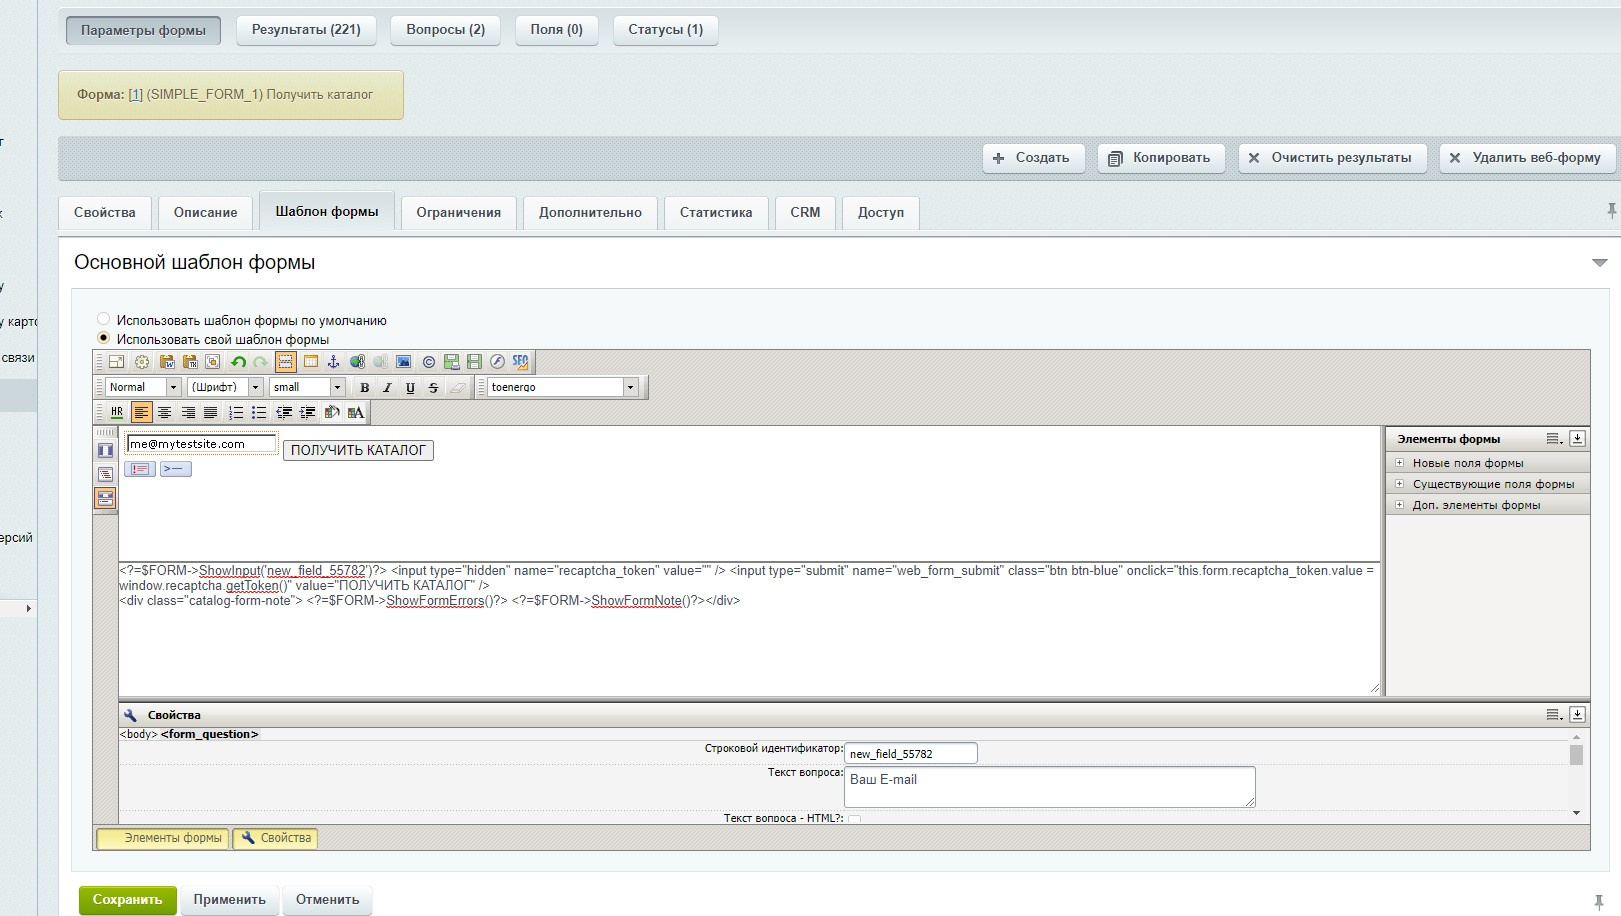Toggle italic formatting

[387, 387]
